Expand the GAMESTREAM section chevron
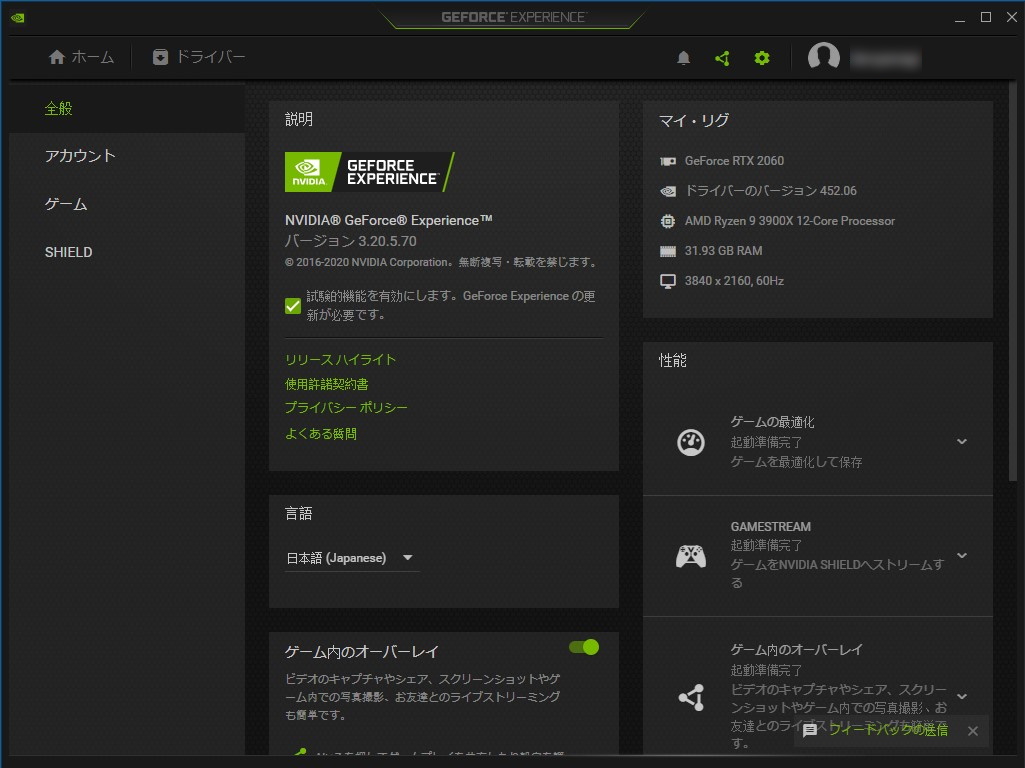 [961, 557]
